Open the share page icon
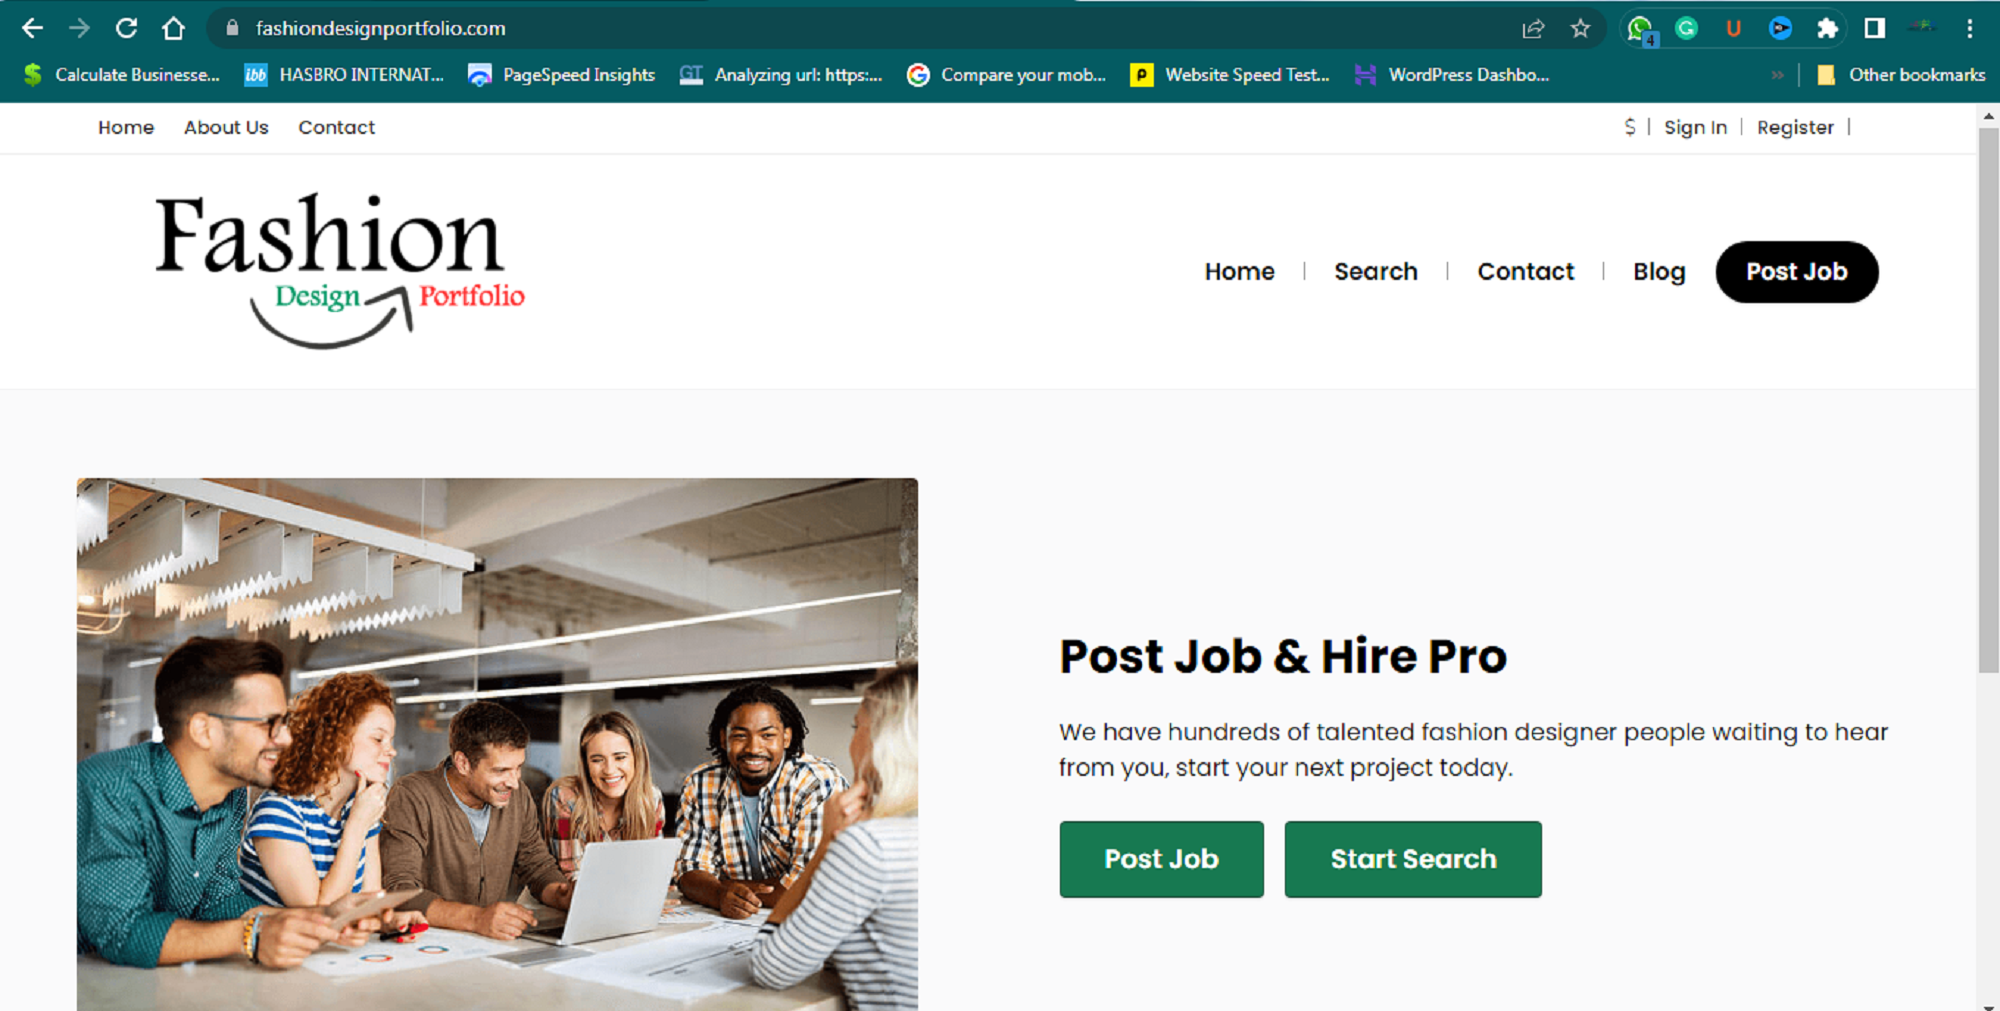The image size is (2000, 1011). pyautogui.click(x=1533, y=28)
